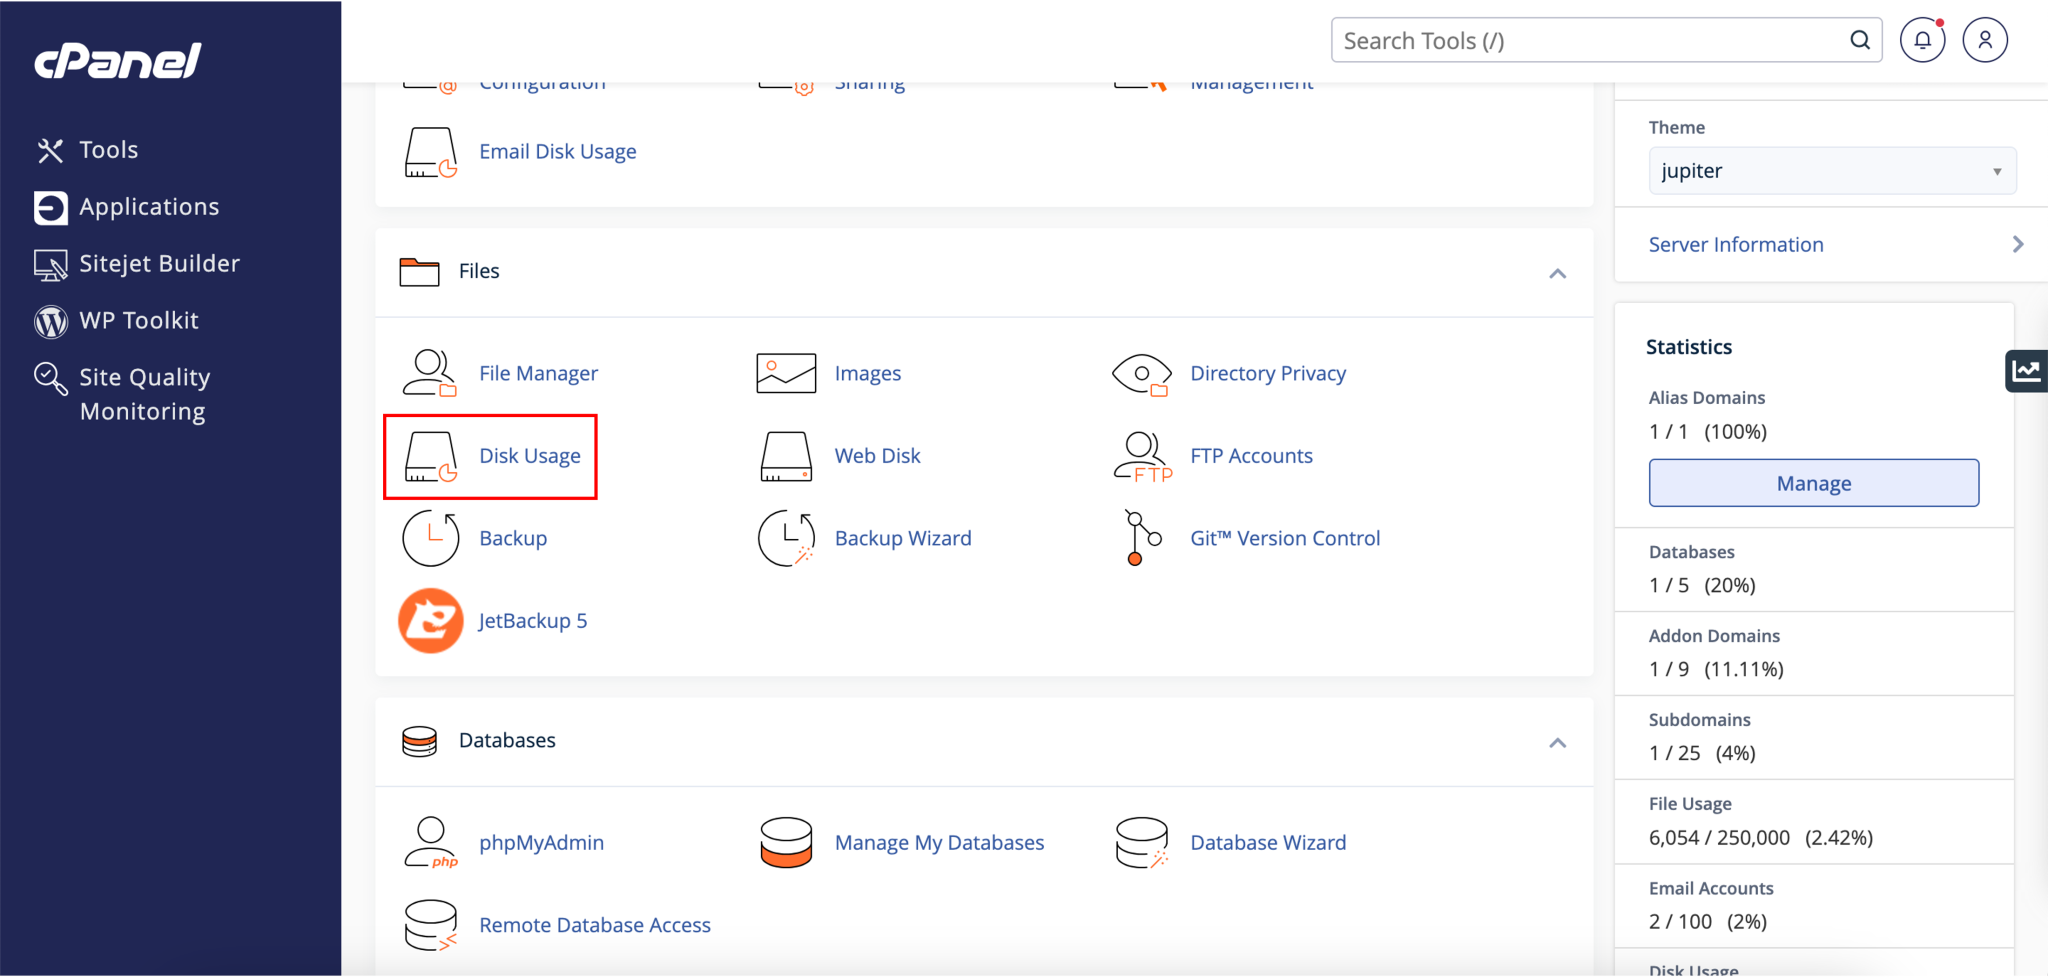Open the notifications bell icon
The height and width of the screenshot is (977, 2048).
pos(1922,40)
